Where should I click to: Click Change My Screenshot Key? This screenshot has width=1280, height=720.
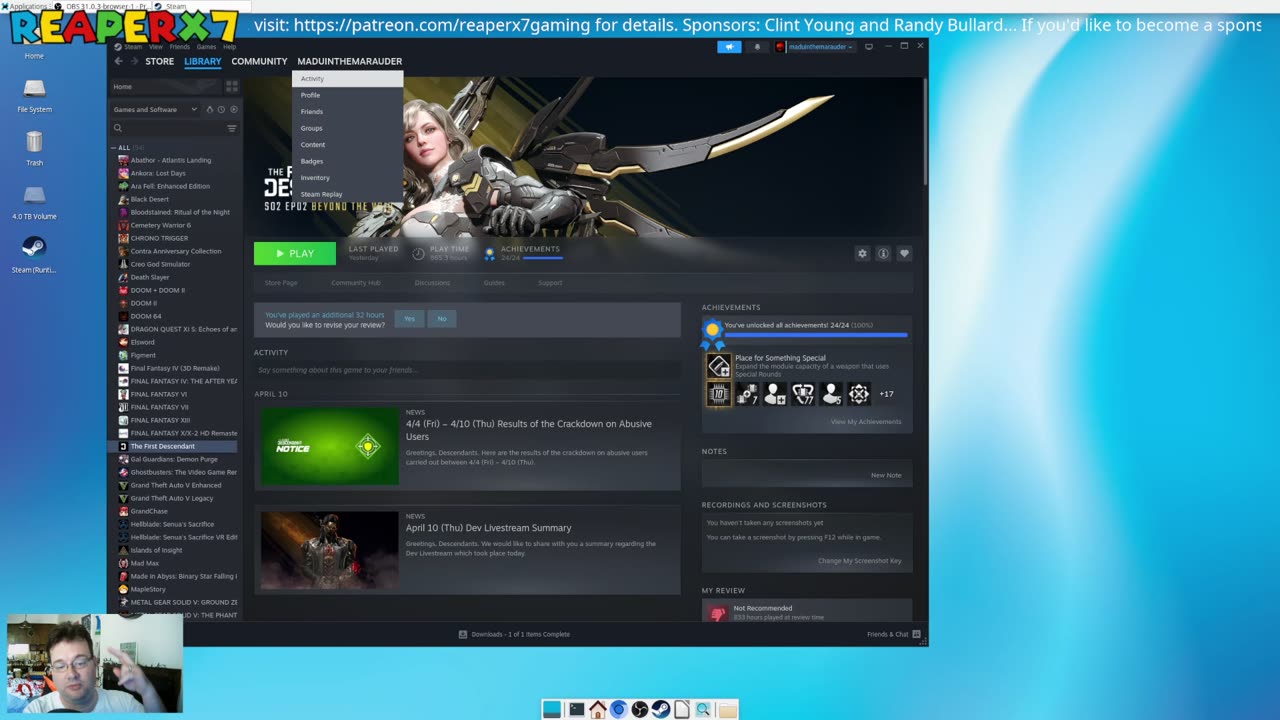coord(859,560)
